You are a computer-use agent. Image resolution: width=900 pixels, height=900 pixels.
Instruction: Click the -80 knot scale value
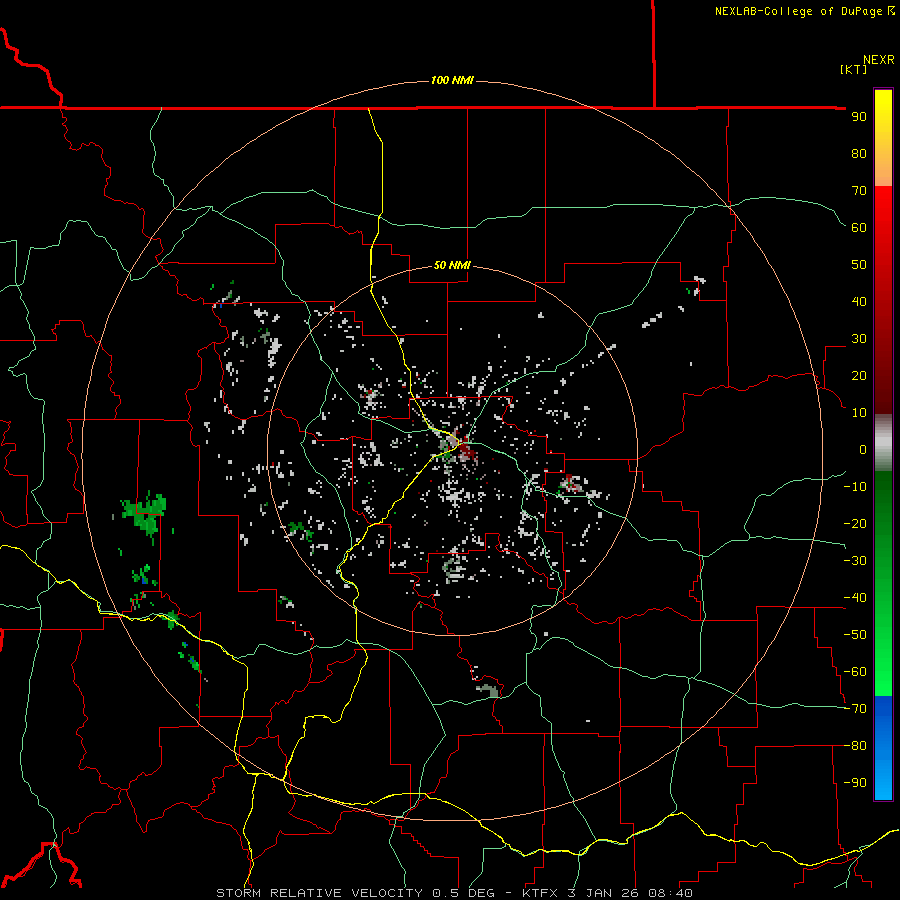coord(855,746)
